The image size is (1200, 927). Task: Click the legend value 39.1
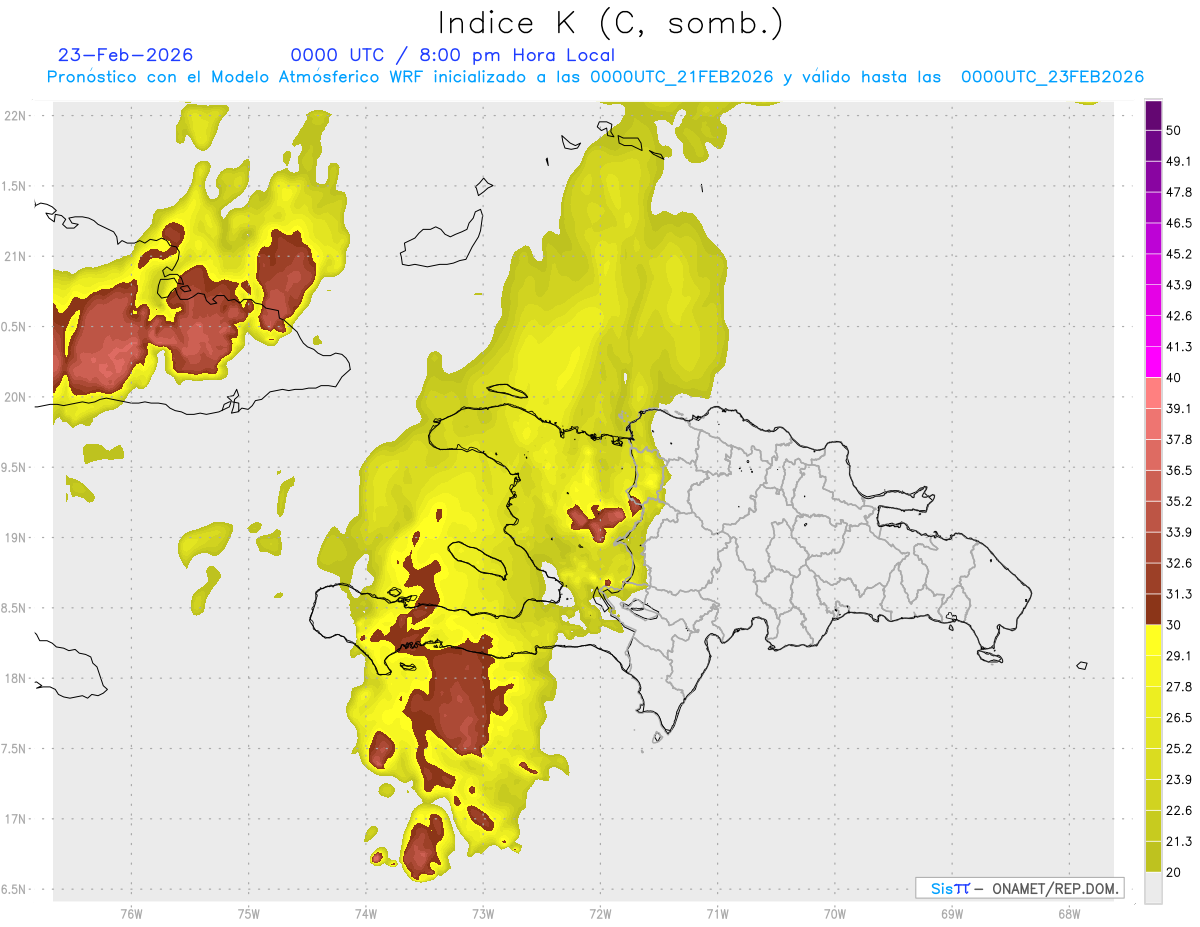[x=1179, y=408]
